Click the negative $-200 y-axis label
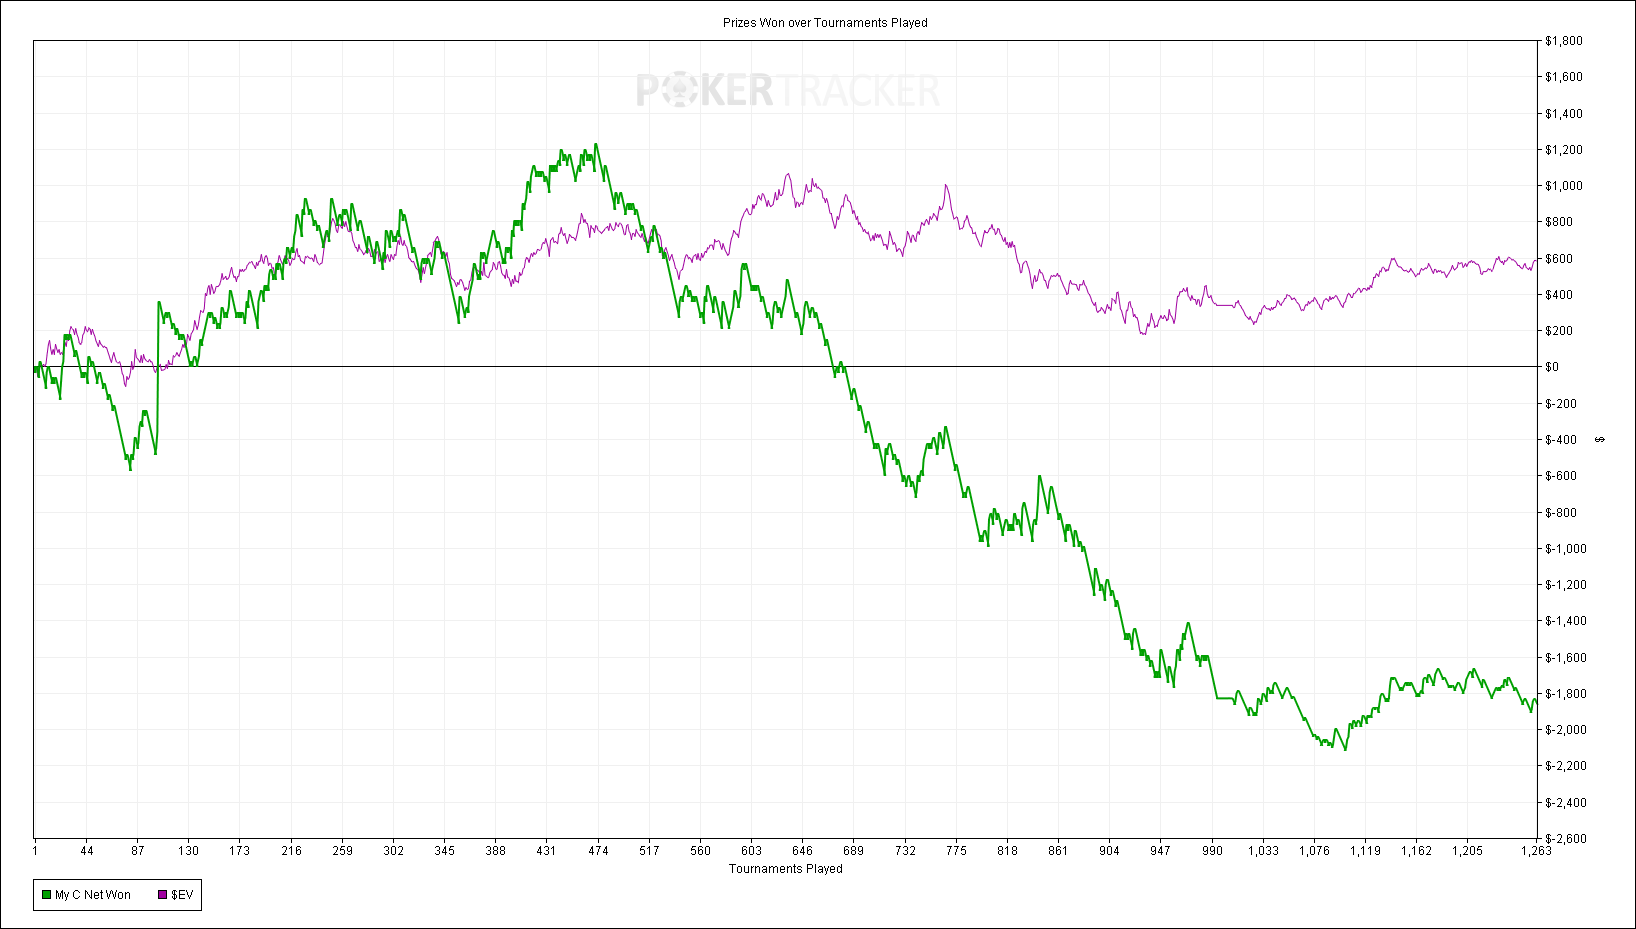Screen dimensions: 1636x929 point(1562,404)
